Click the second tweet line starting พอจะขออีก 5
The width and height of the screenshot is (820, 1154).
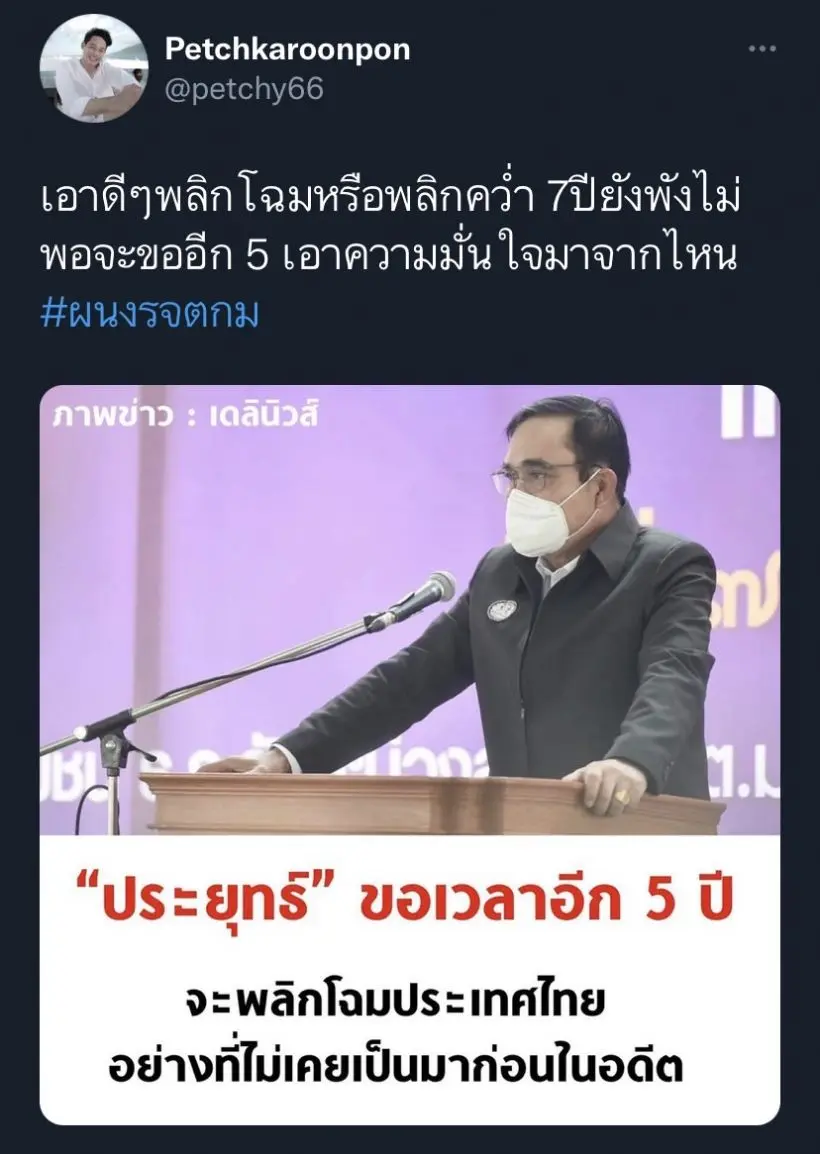(x=389, y=257)
